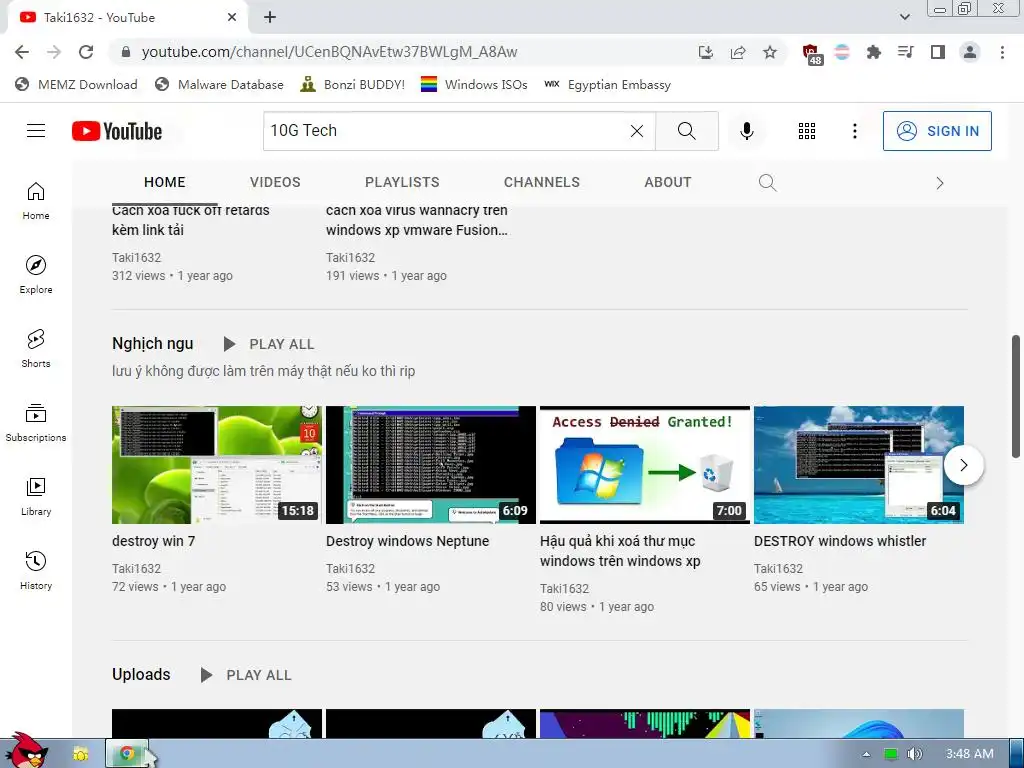Open the Bonzi BUDDY! bookmark

[x=352, y=84]
